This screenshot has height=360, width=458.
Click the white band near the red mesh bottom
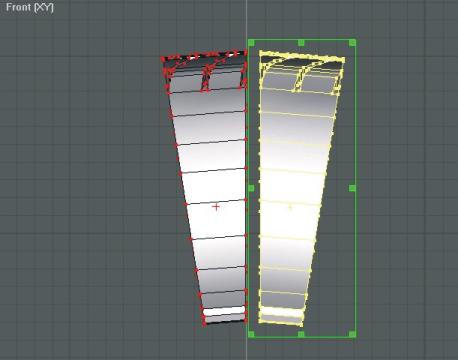[x=224, y=311]
